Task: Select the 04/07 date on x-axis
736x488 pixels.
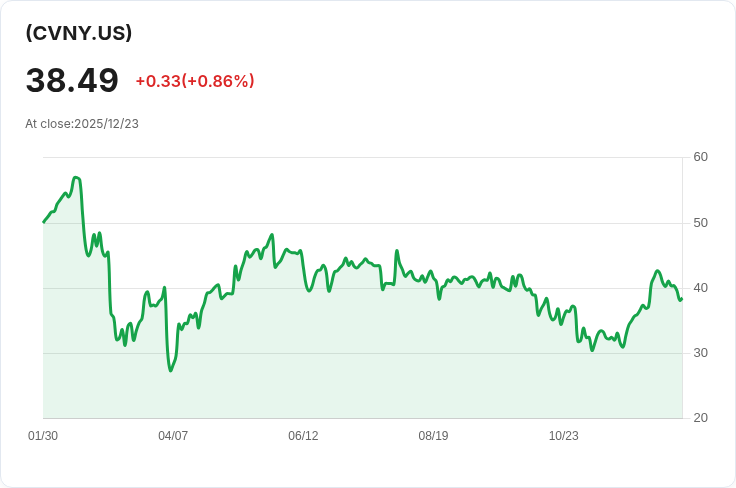Action: click(173, 436)
